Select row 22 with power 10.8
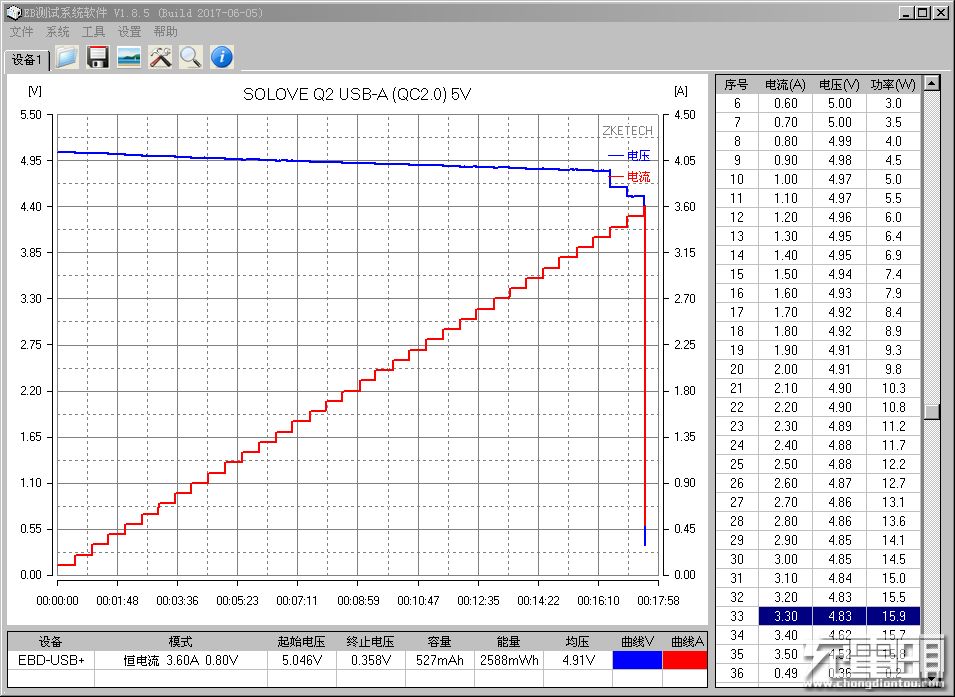This screenshot has width=955, height=697. pyautogui.click(x=819, y=407)
